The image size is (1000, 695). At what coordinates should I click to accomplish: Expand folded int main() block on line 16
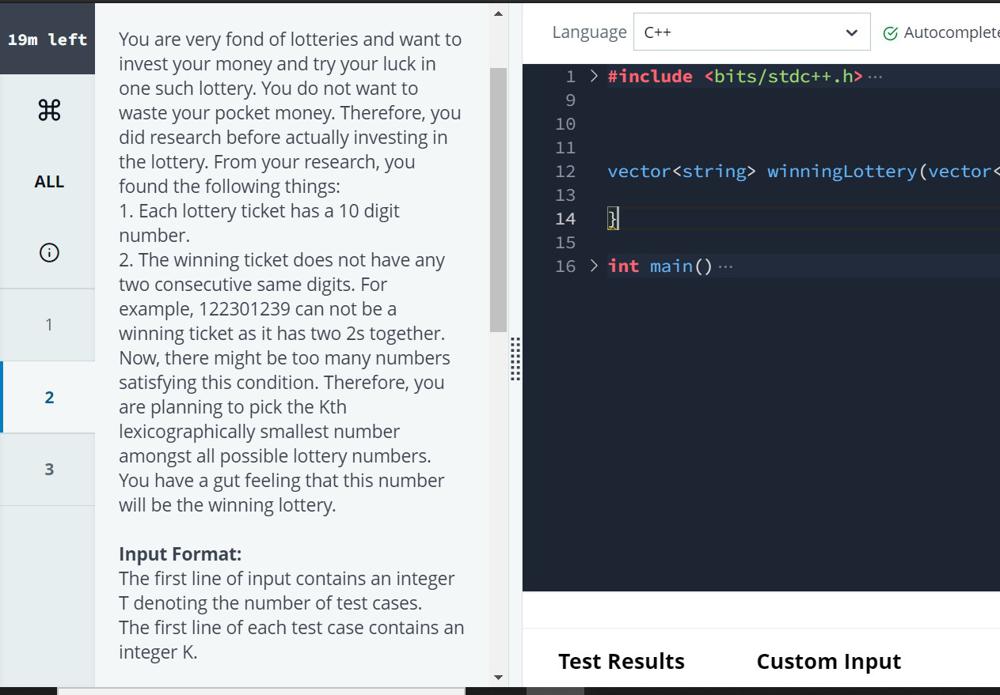click(x=594, y=265)
